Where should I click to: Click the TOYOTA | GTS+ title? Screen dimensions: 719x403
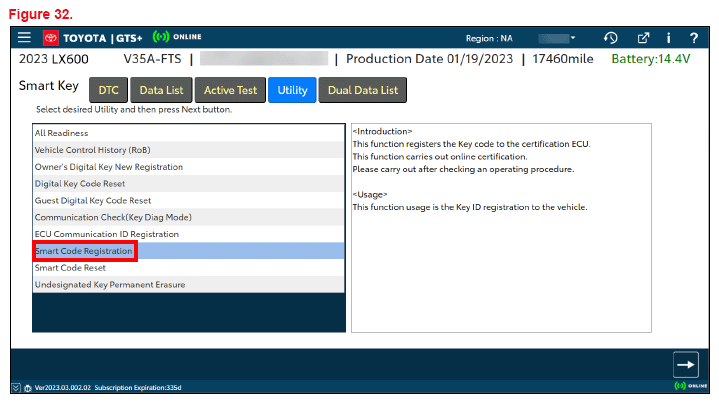pyautogui.click(x=103, y=38)
